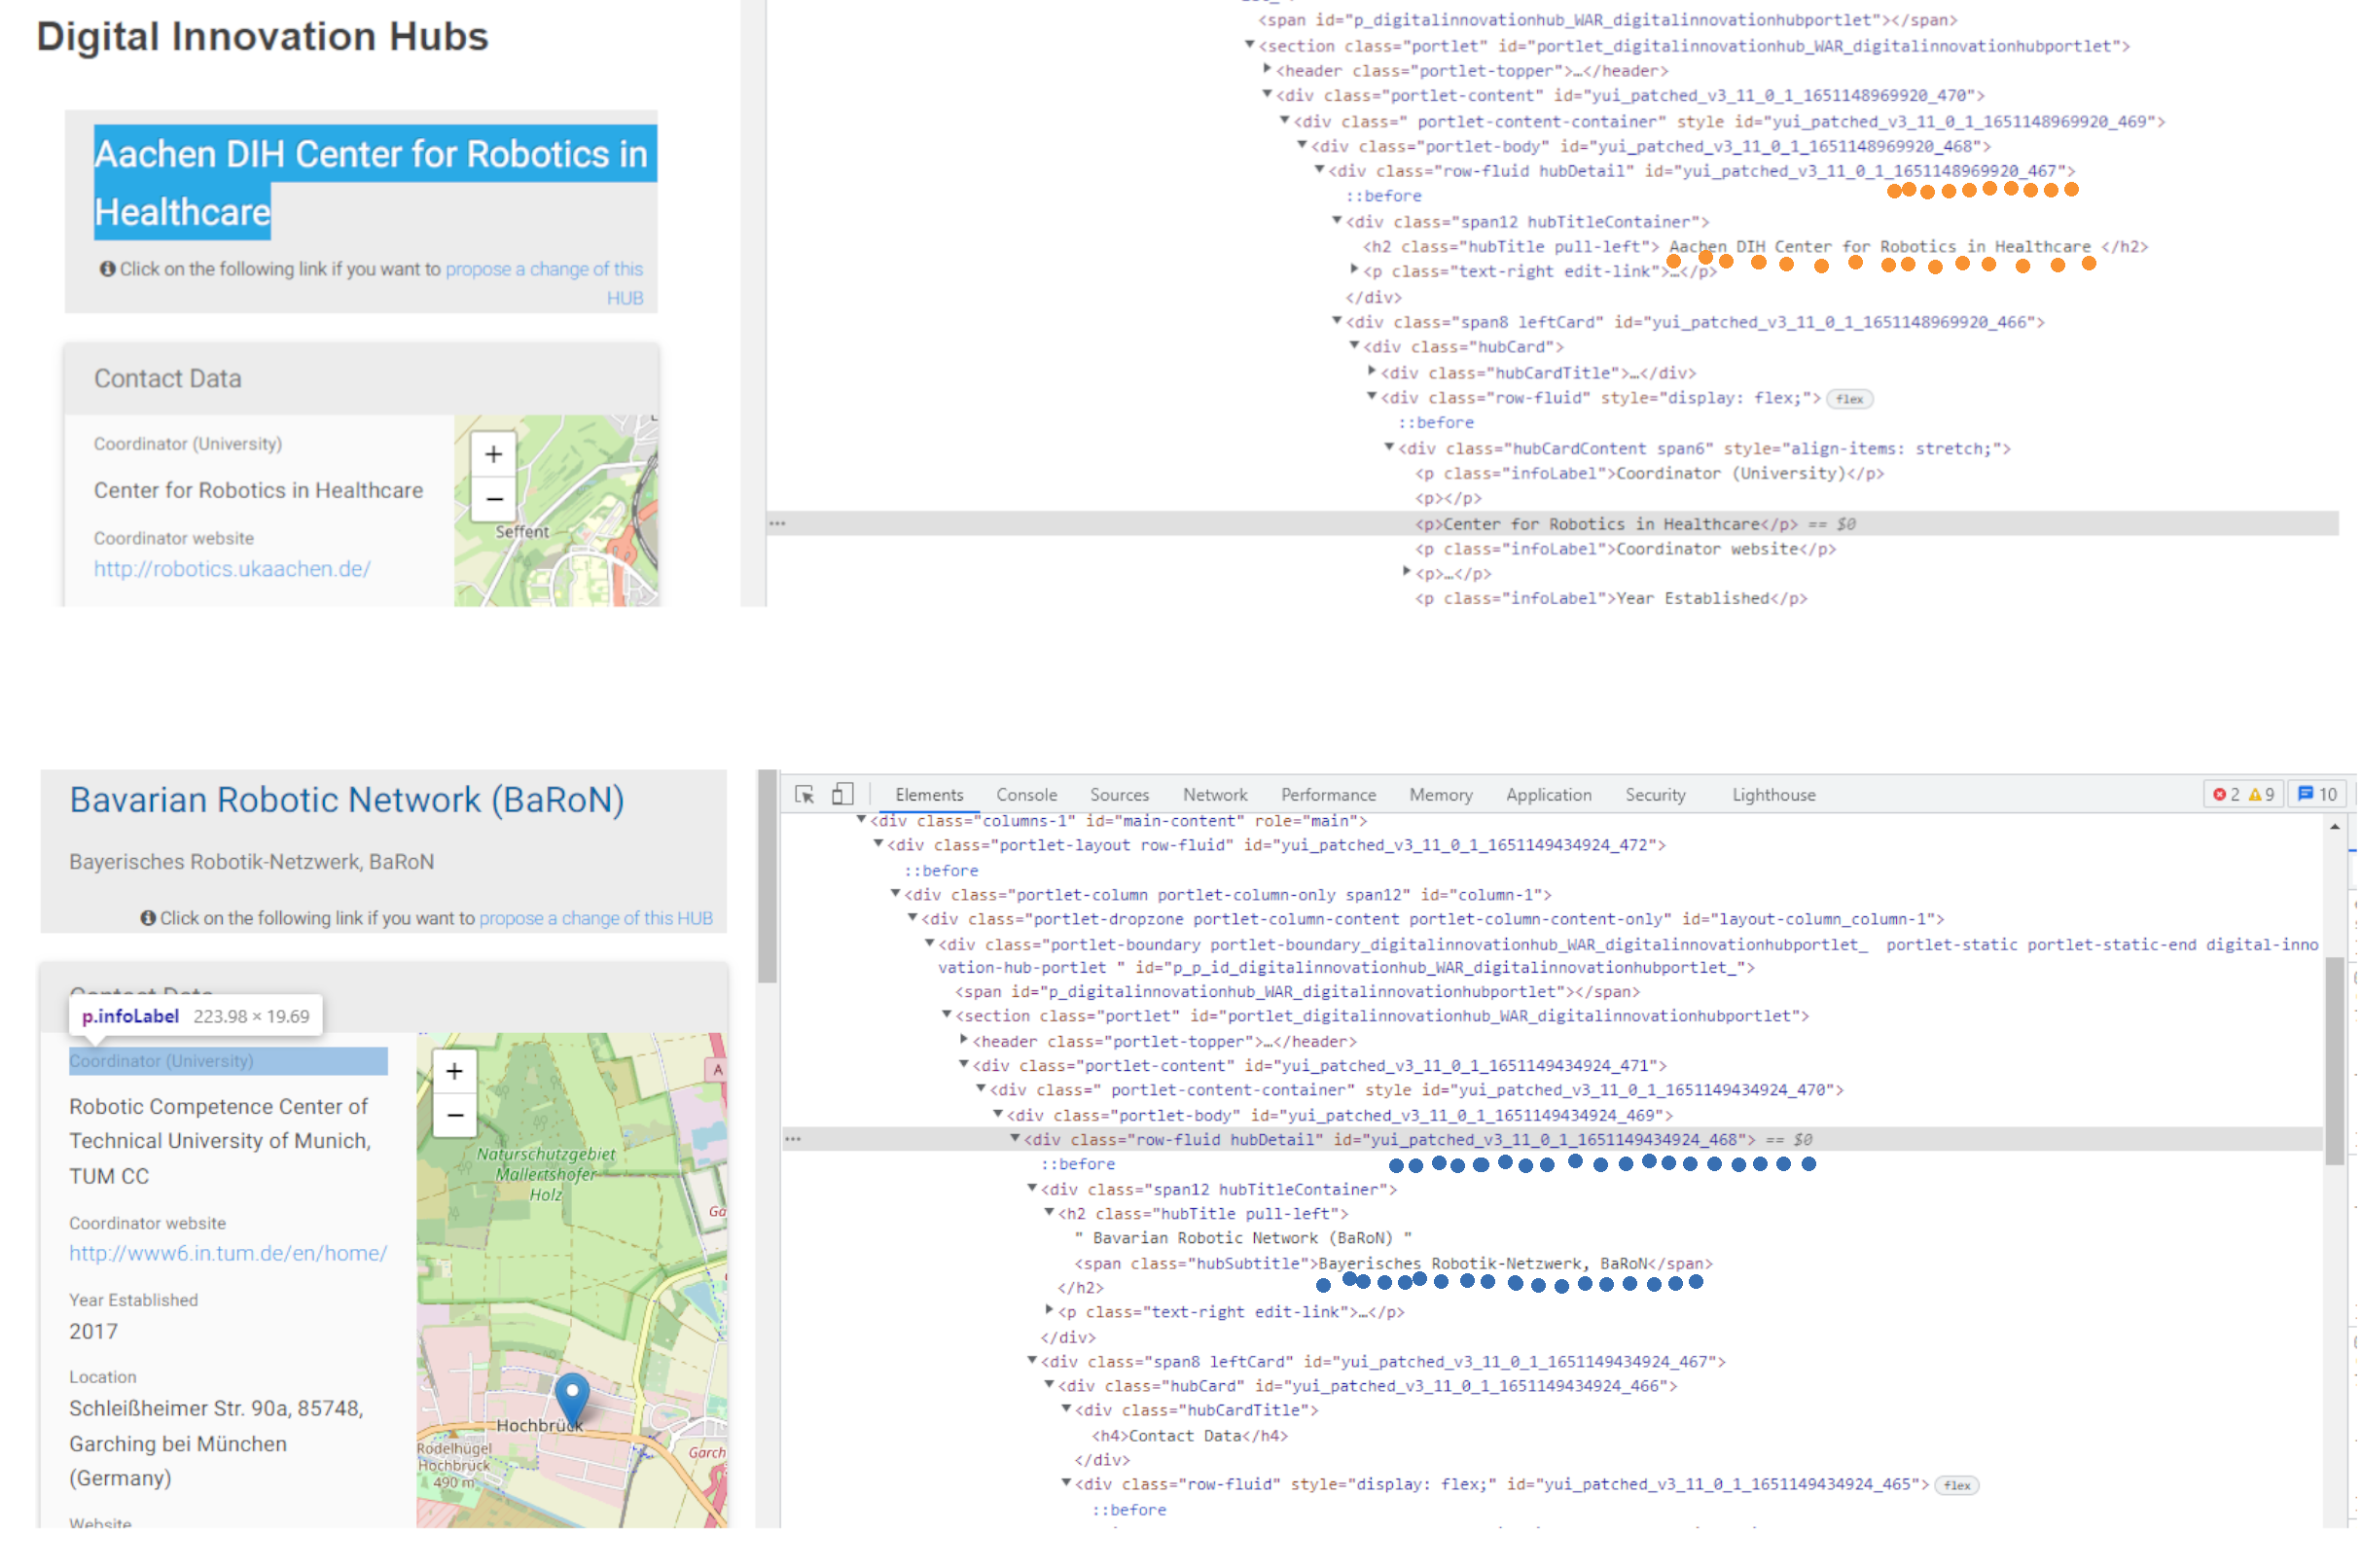Zoom in on the Aachen hub map

click(494, 455)
